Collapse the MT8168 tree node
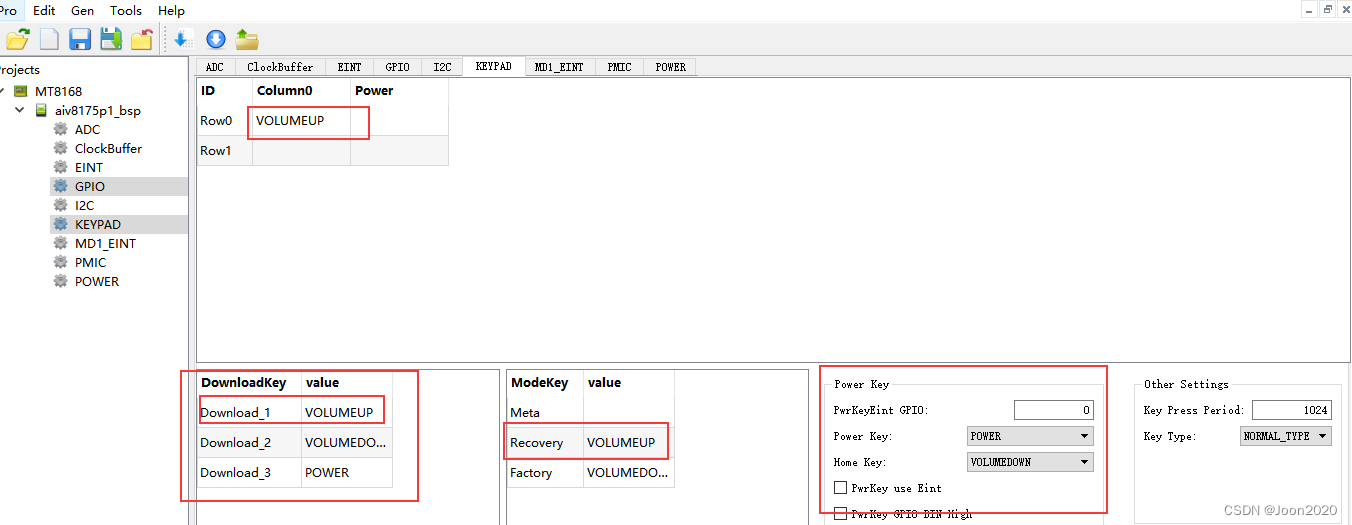This screenshot has height=525, width=1352. point(2,91)
